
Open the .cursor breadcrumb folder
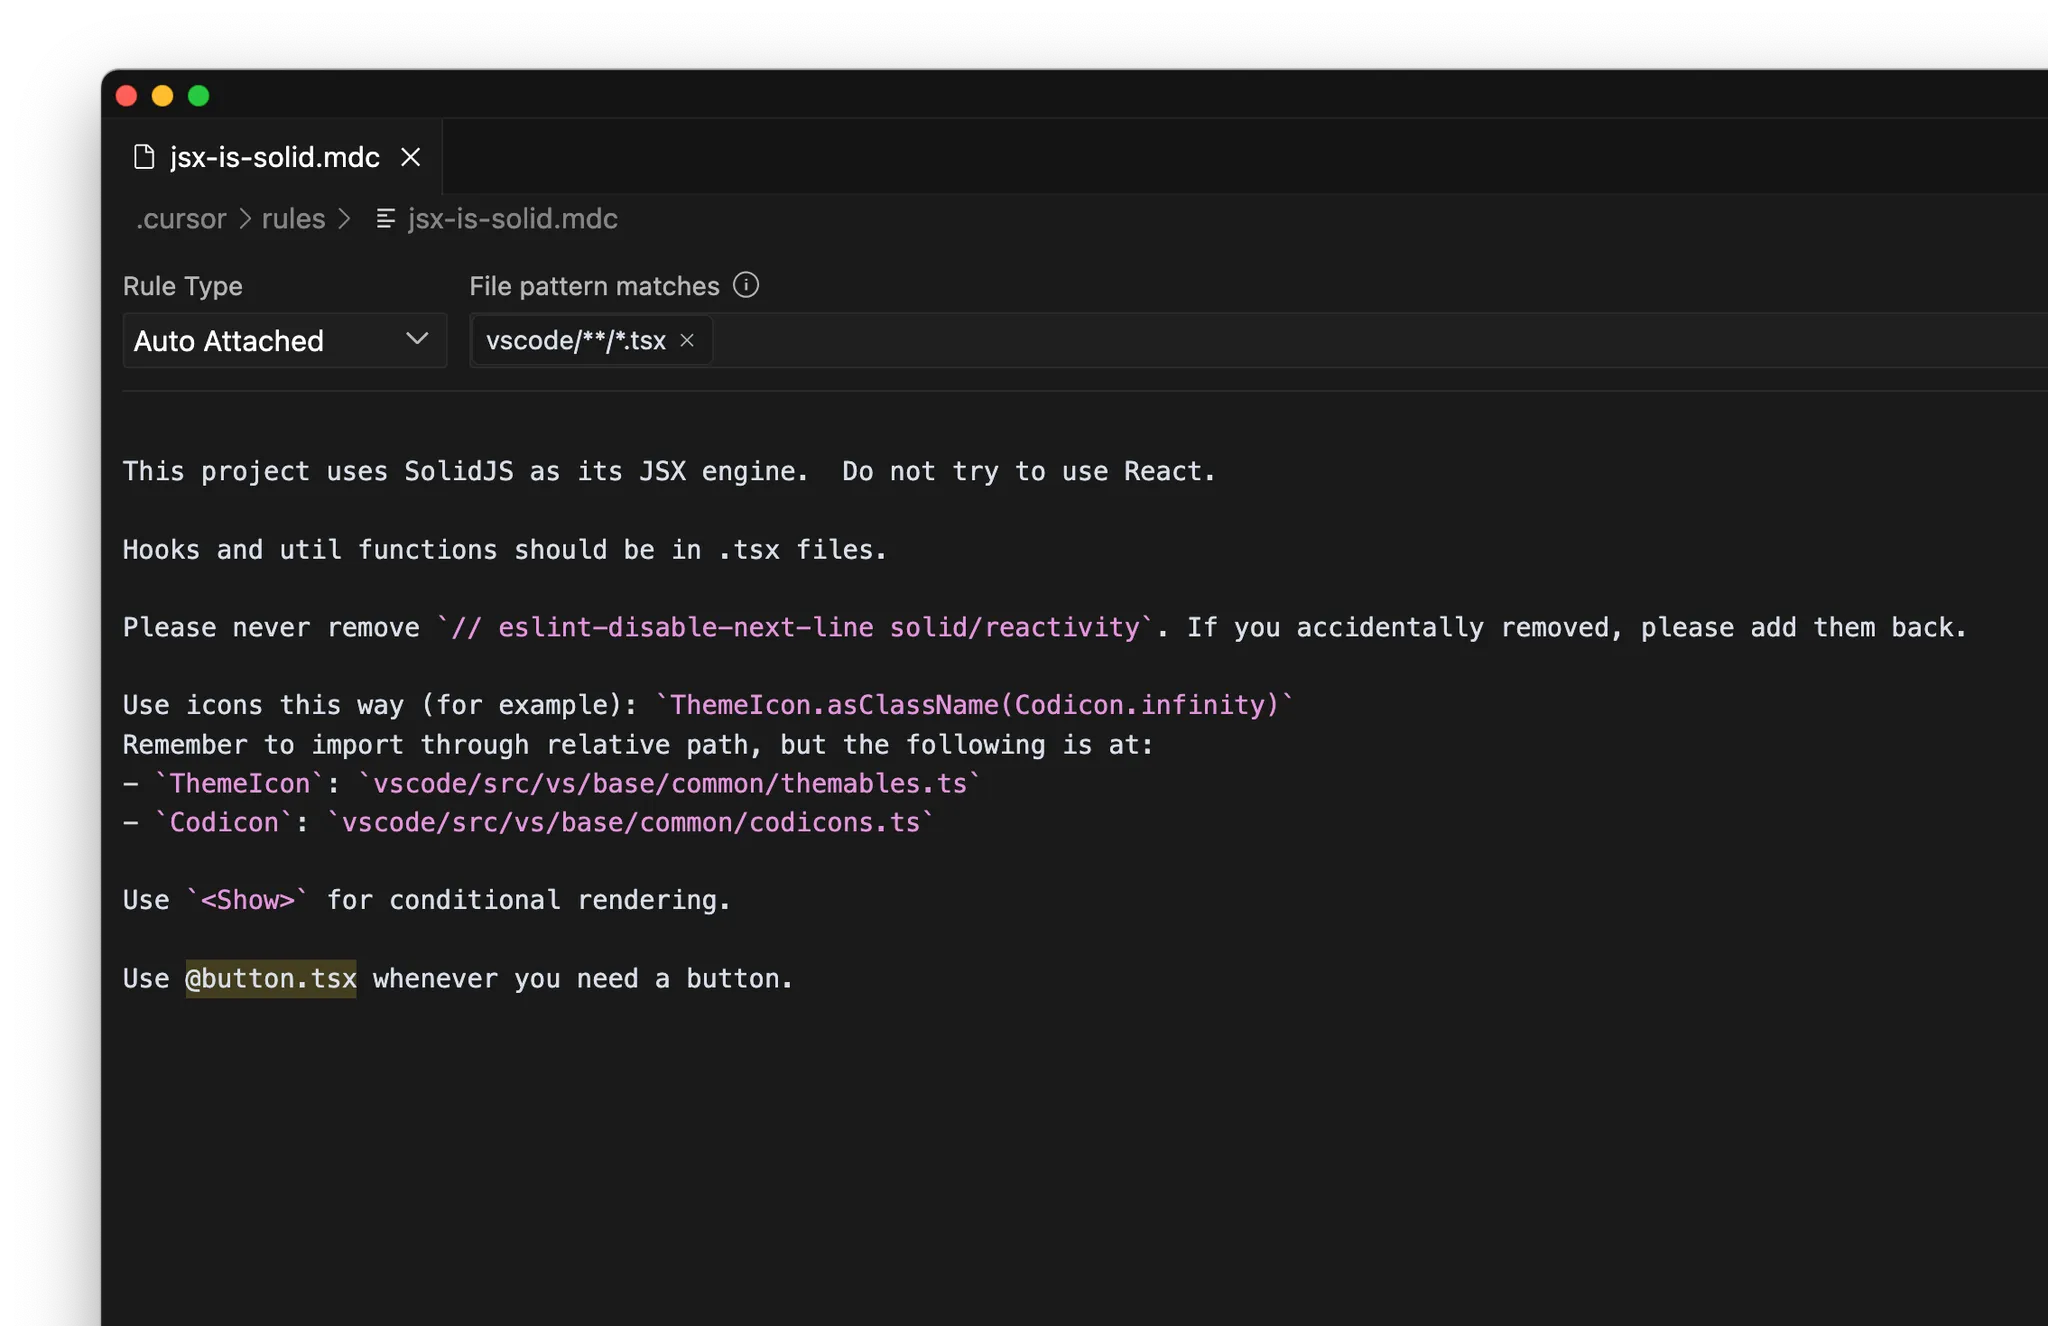click(181, 219)
